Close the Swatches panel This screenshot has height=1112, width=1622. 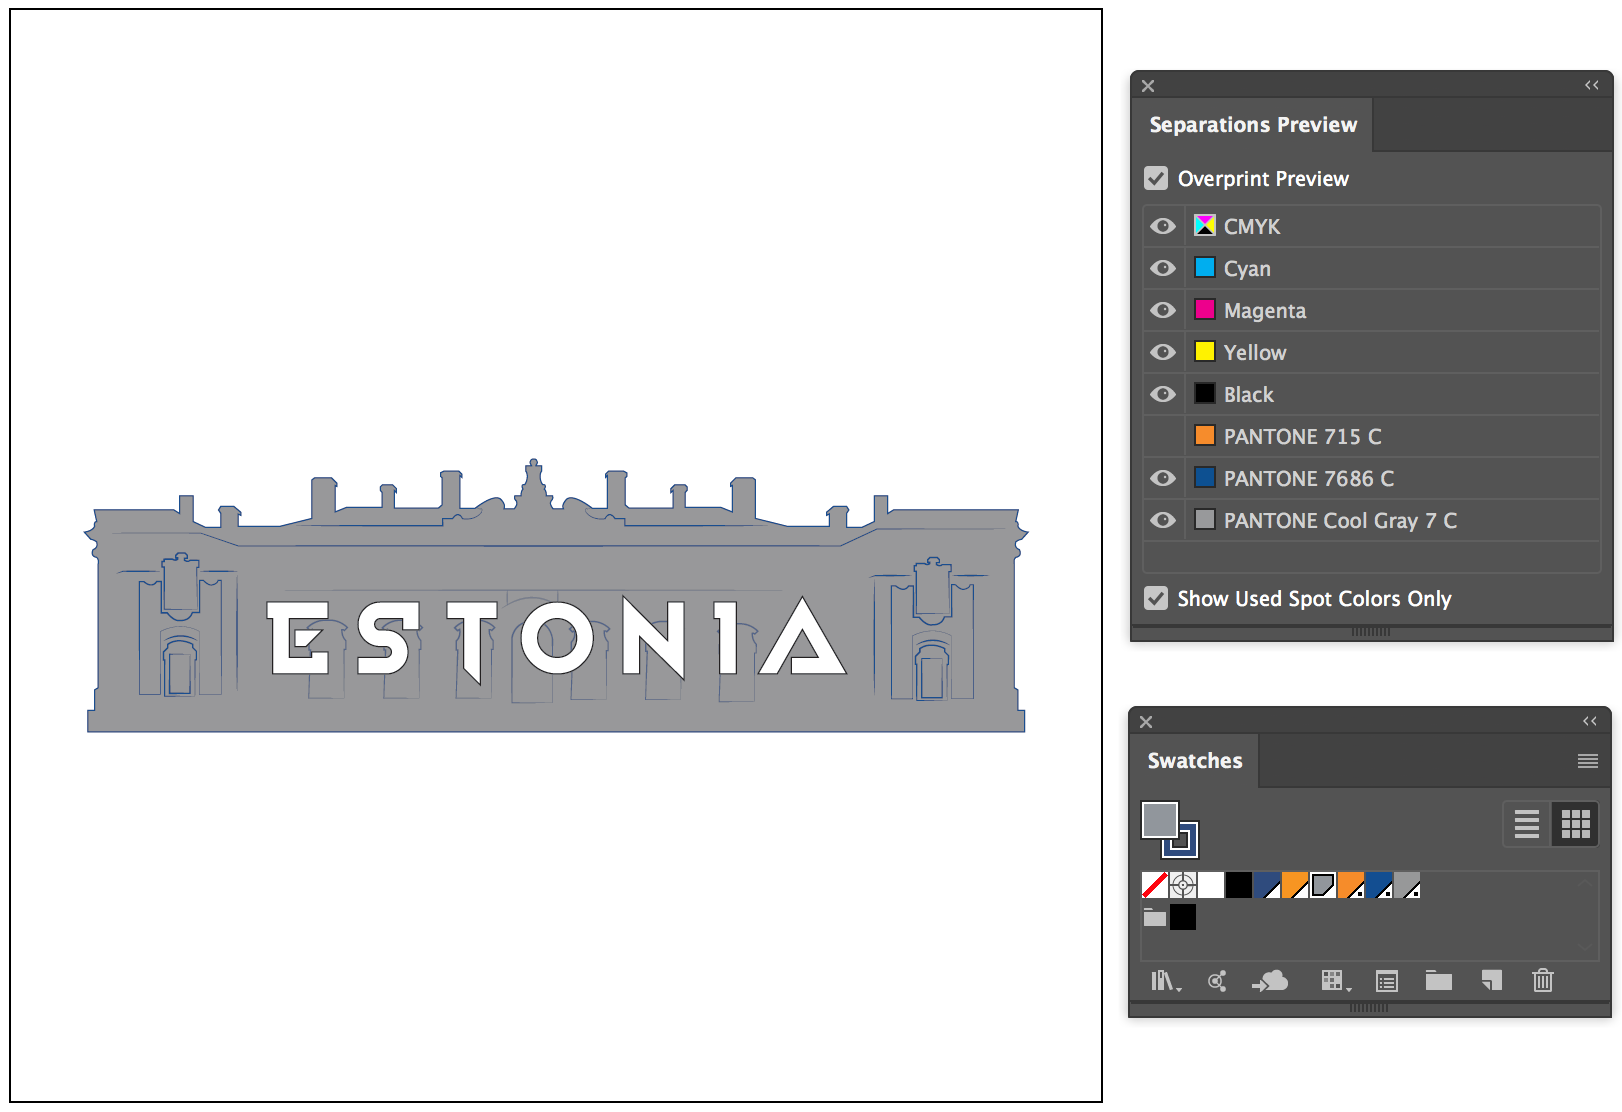1146,722
